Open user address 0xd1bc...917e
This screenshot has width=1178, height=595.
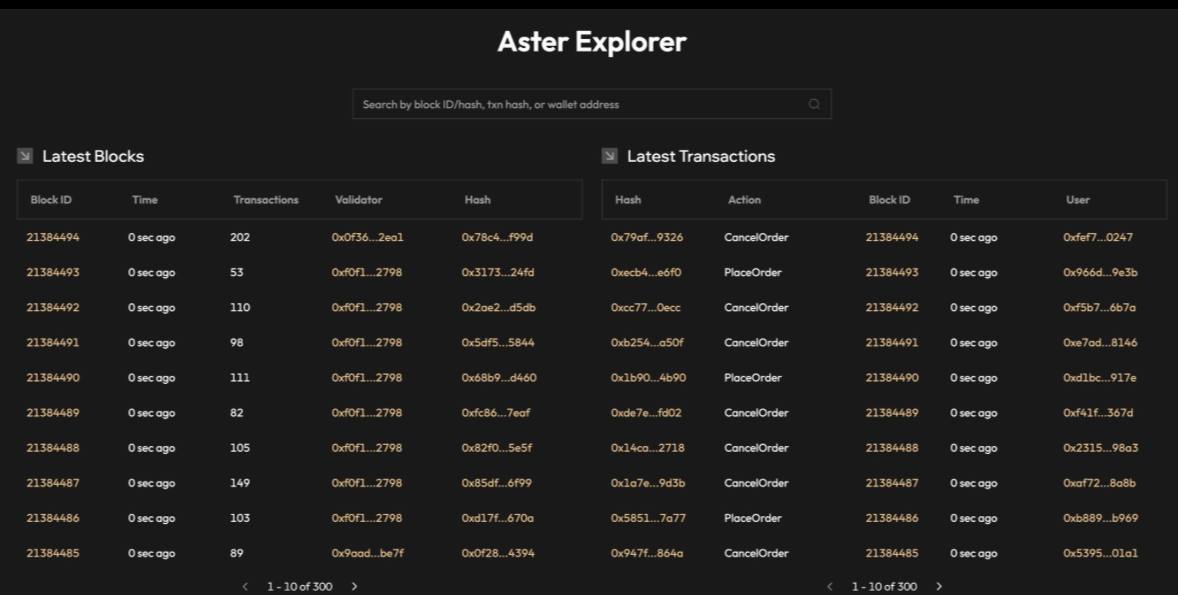pyautogui.click(x=1099, y=377)
